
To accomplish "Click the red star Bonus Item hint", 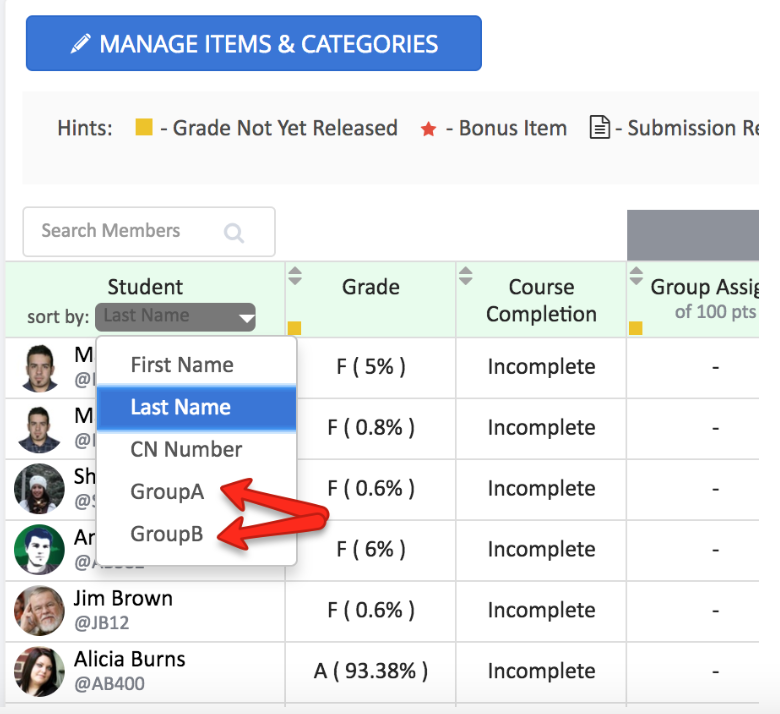I will pos(428,129).
